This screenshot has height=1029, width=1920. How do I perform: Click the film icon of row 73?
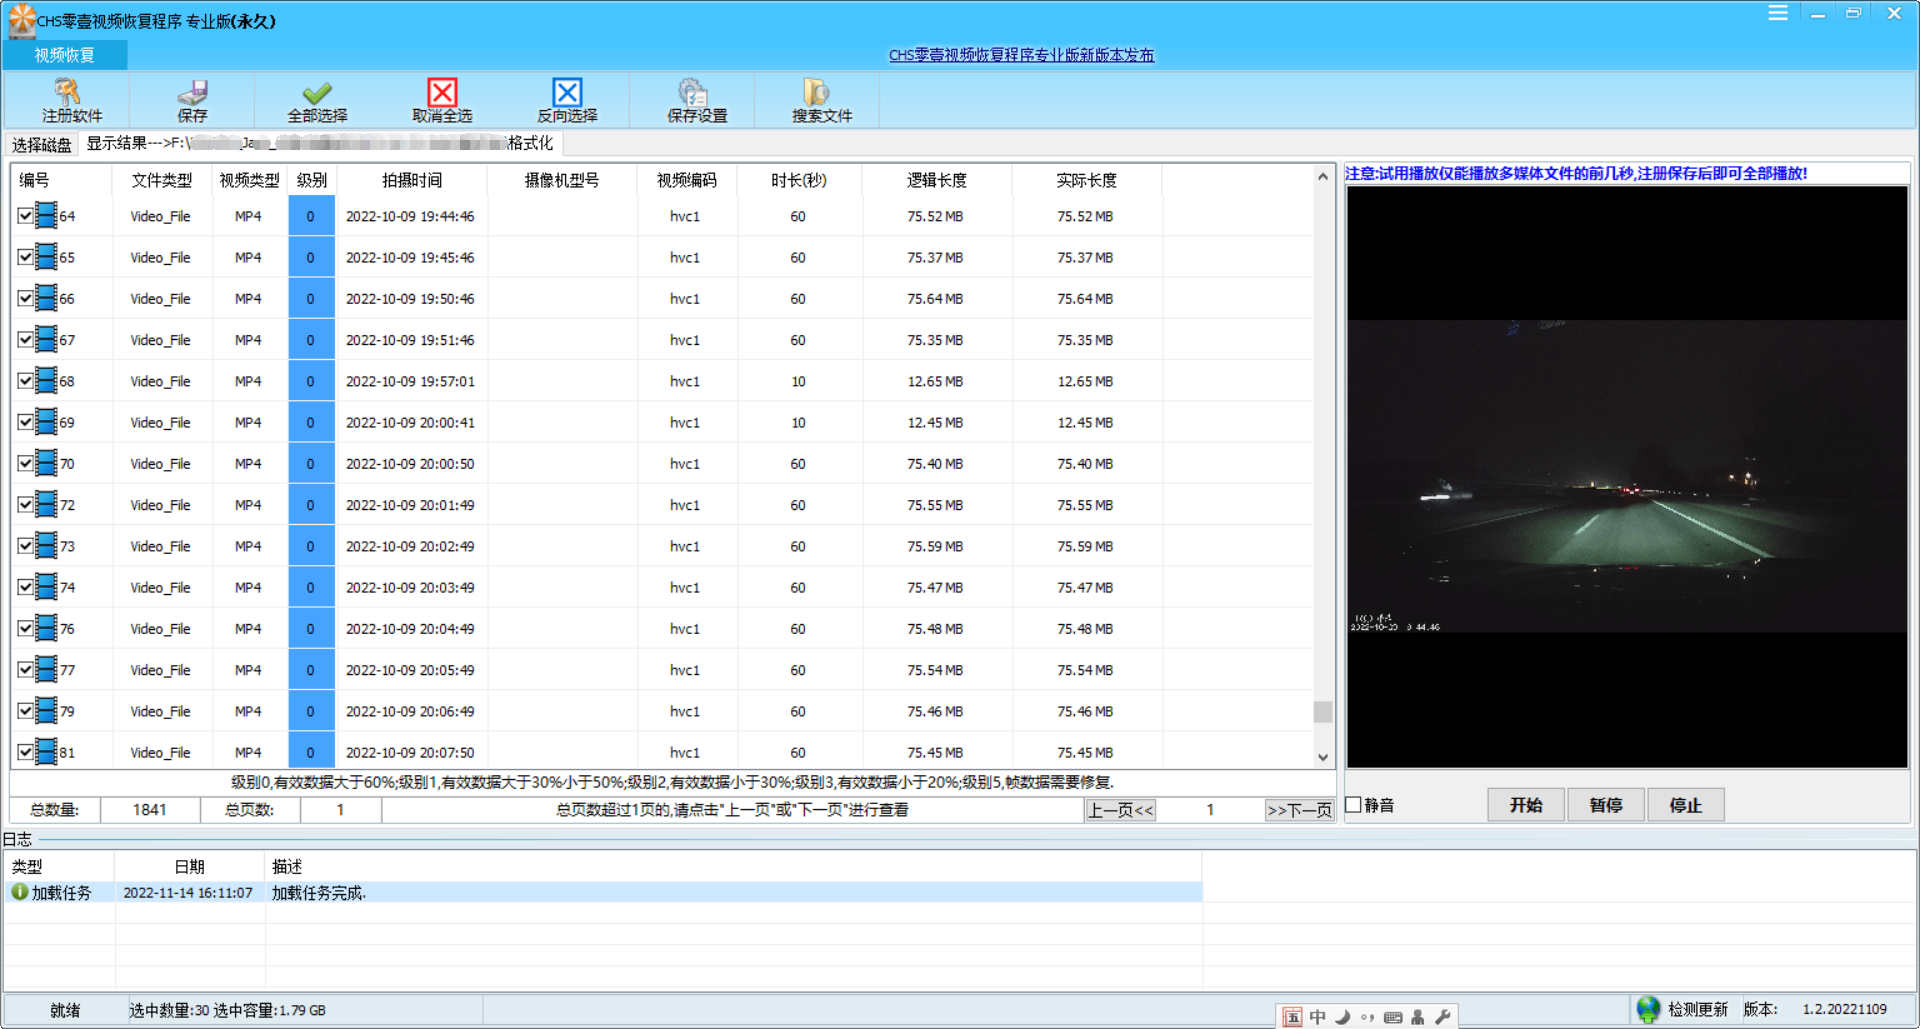pyautogui.click(x=46, y=546)
